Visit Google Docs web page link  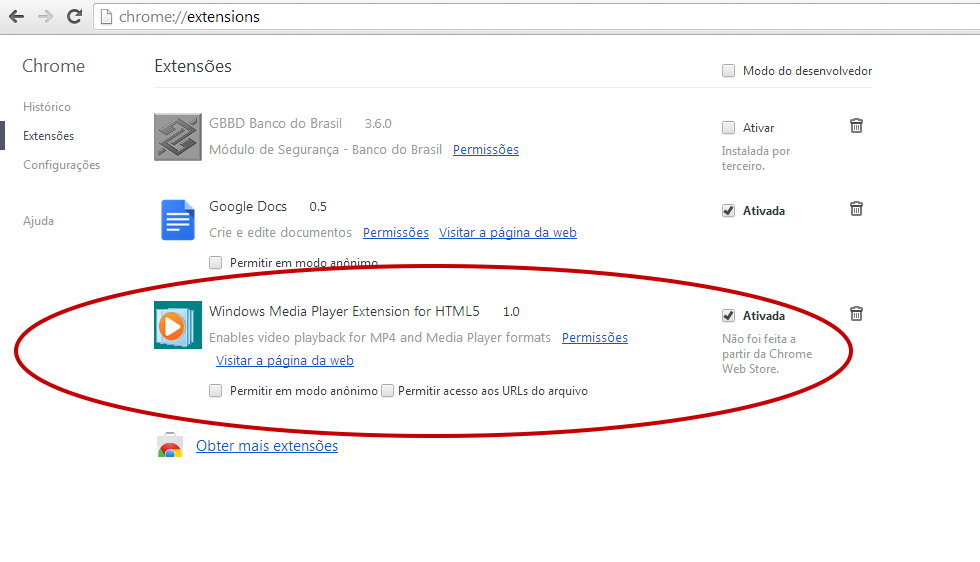pos(508,233)
